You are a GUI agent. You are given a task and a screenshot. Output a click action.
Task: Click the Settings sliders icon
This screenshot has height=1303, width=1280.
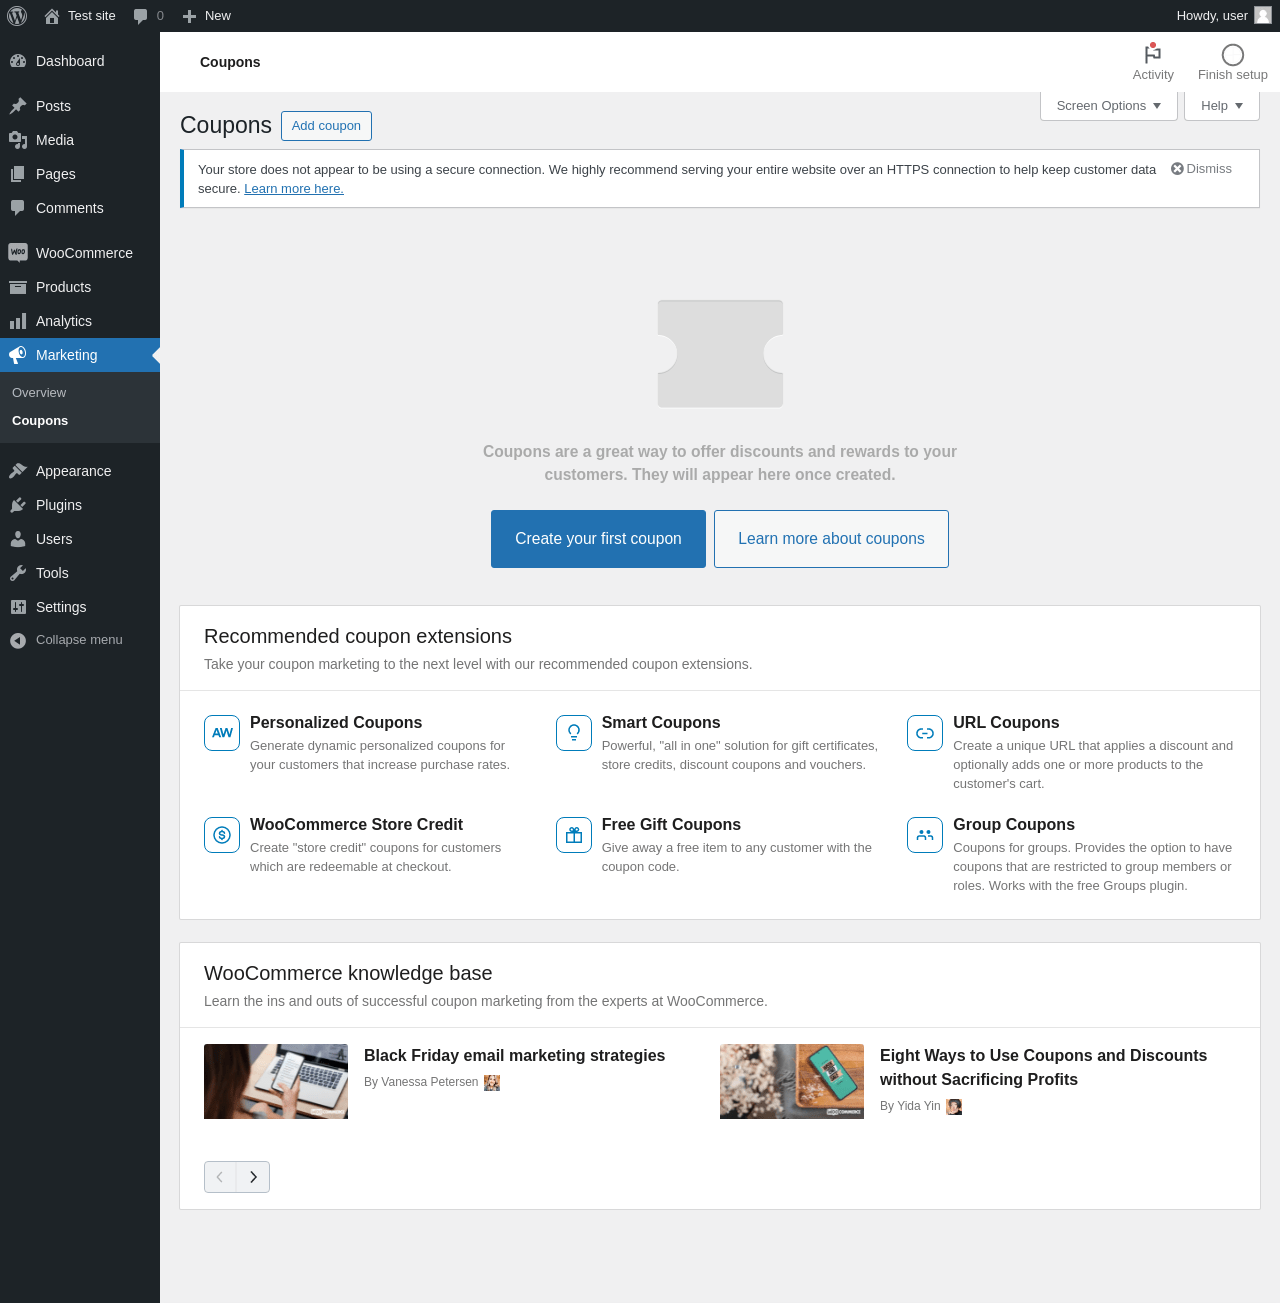[x=18, y=607]
